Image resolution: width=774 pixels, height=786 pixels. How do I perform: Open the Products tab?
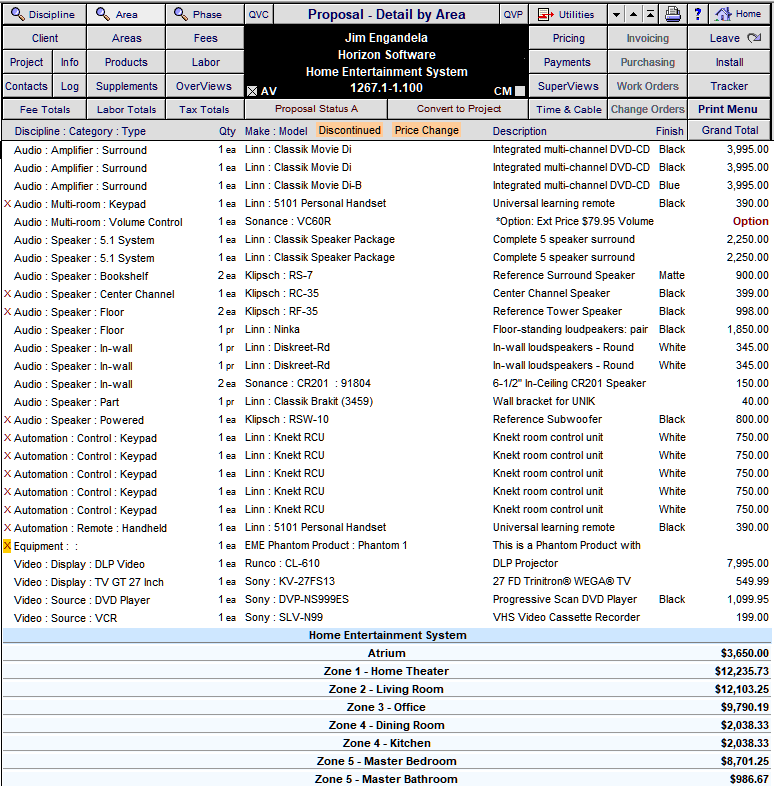click(x=126, y=62)
